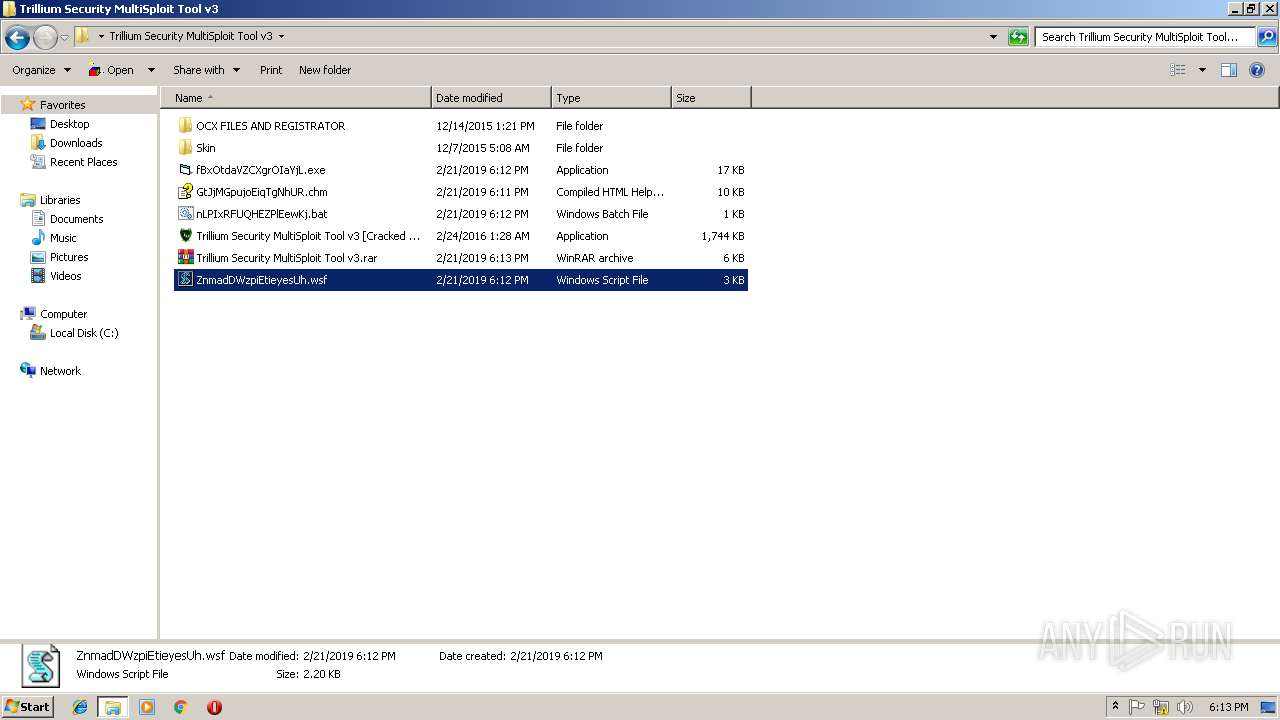Open the previous locations dropdown
Image resolution: width=1280 pixels, height=720 pixels.
[993, 37]
